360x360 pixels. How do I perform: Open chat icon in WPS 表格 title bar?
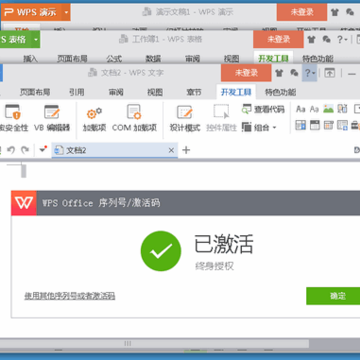[326, 40]
